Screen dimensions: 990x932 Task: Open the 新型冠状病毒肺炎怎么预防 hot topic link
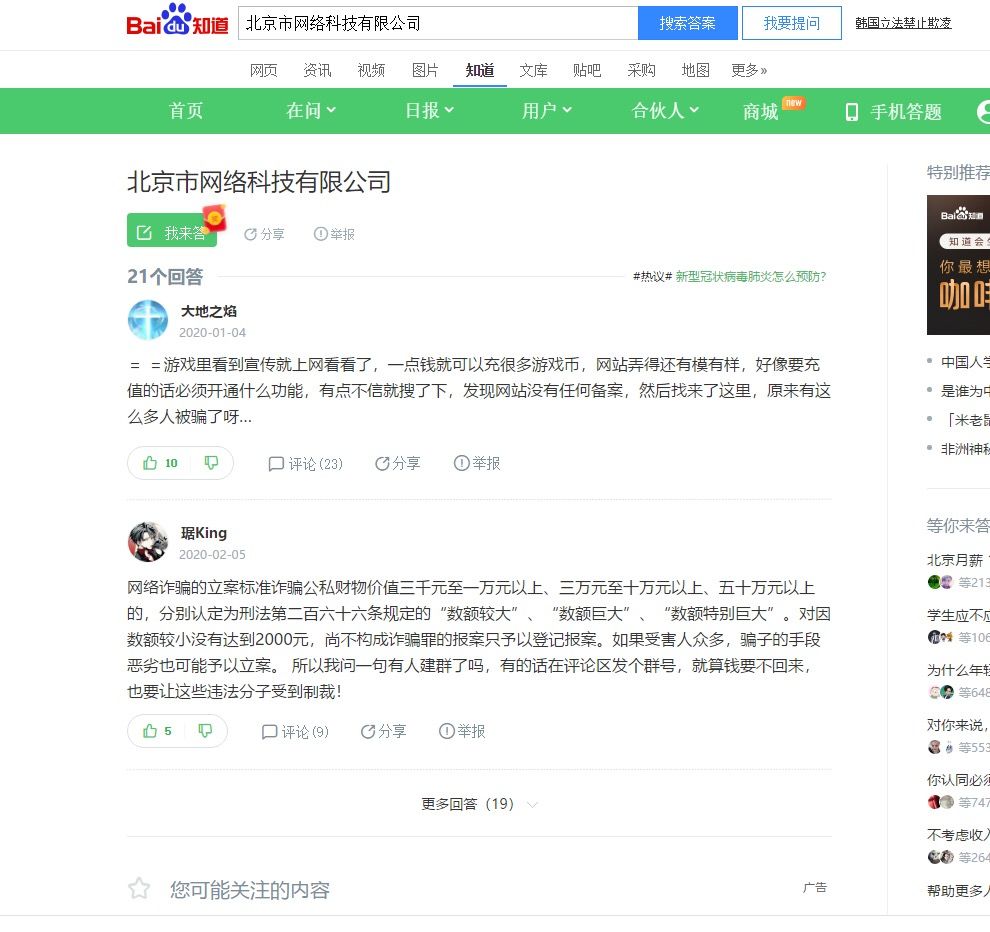[751, 277]
